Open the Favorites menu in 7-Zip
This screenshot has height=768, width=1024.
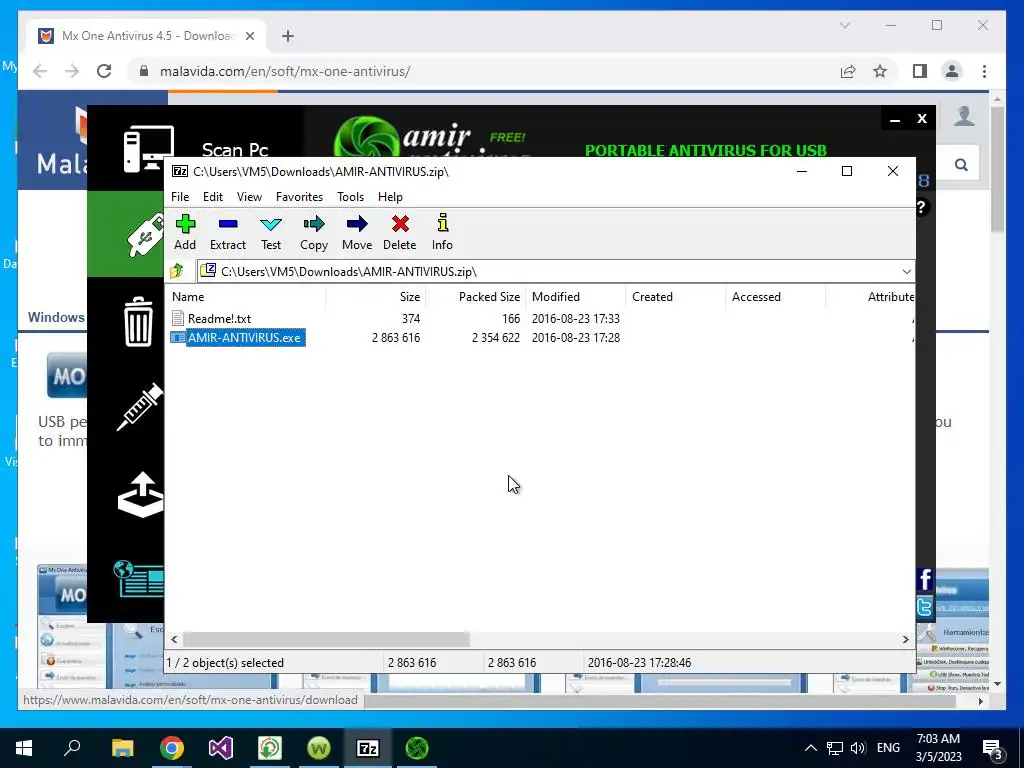tap(299, 197)
